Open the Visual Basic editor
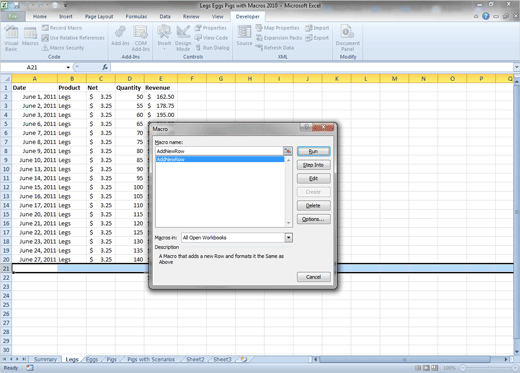520x373 pixels. [x=11, y=39]
